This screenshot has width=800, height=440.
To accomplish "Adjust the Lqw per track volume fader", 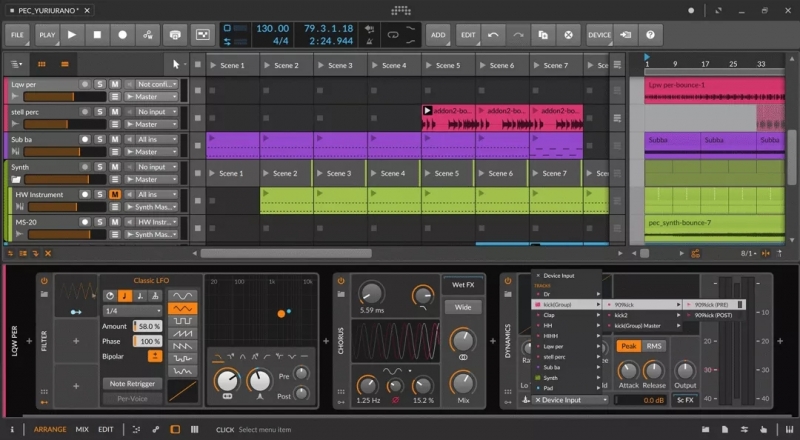I will 65,96.
